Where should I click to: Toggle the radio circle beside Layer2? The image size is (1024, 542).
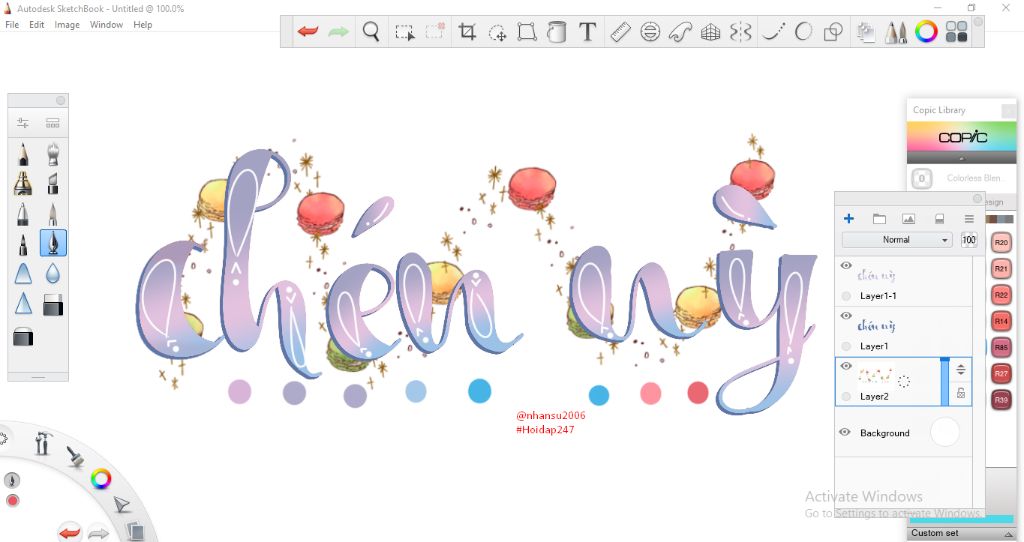coord(846,397)
